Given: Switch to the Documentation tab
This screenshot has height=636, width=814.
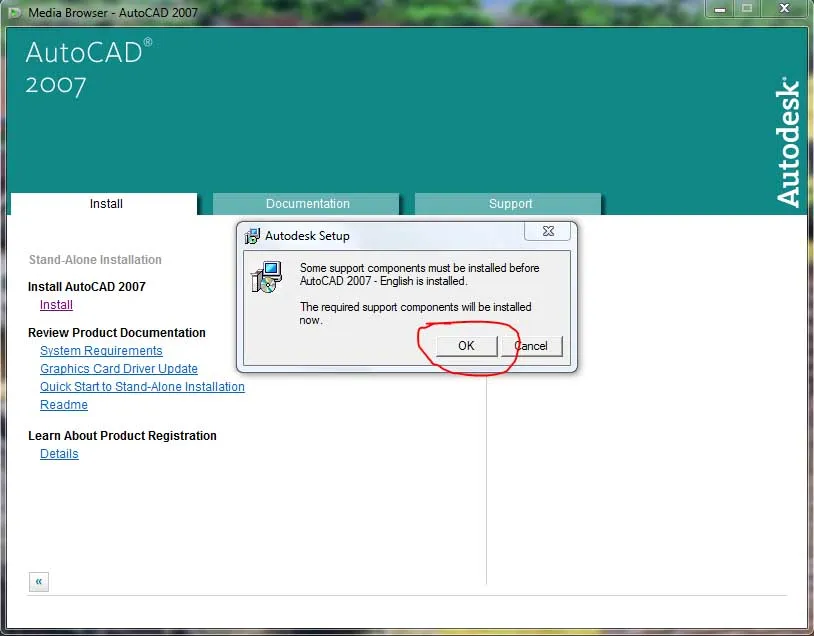Looking at the screenshot, I should tap(305, 203).
